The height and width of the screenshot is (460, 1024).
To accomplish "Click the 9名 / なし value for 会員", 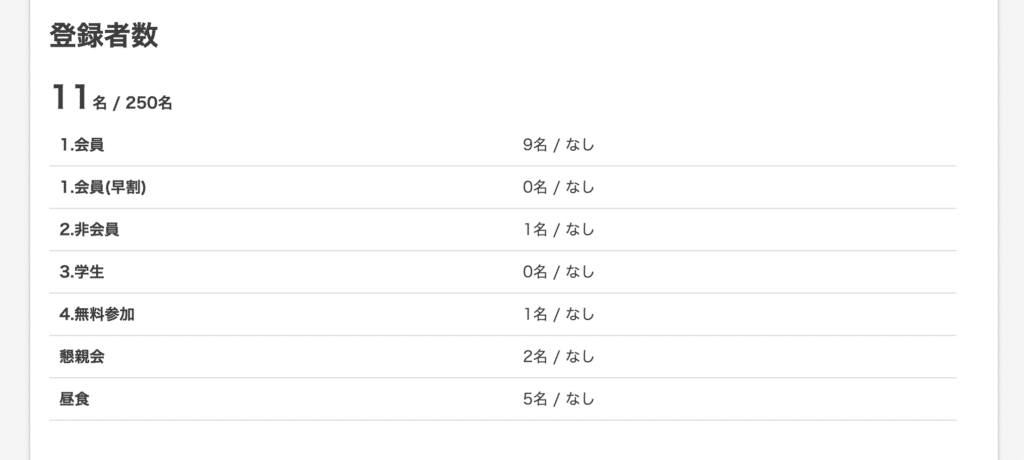I will pyautogui.click(x=558, y=145).
